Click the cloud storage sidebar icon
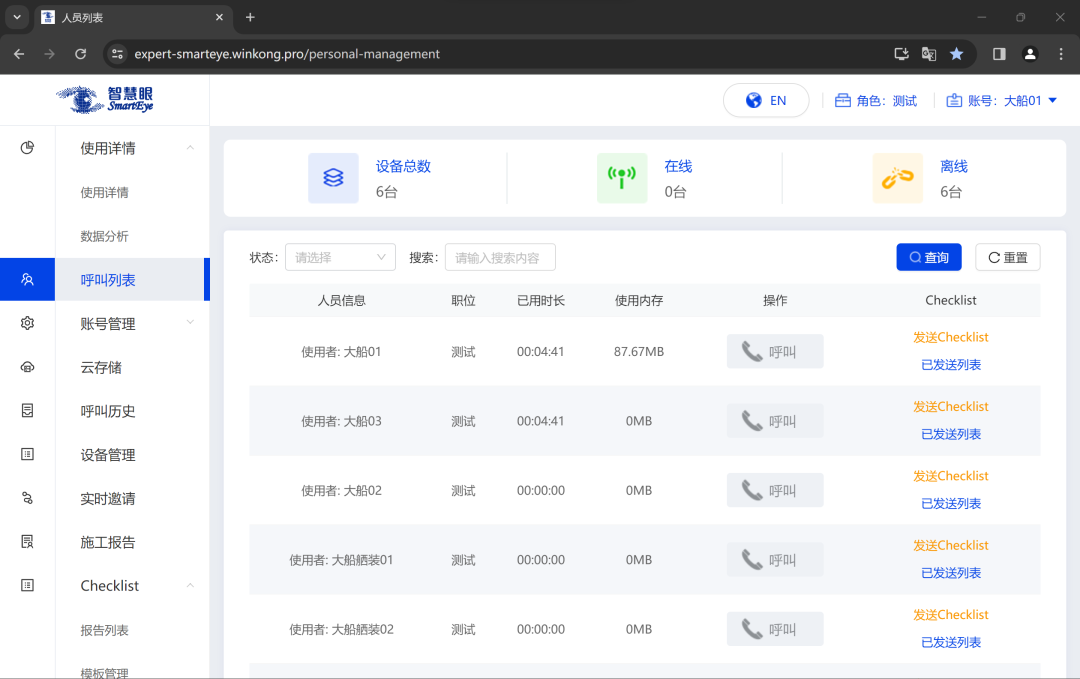 [x=27, y=367]
